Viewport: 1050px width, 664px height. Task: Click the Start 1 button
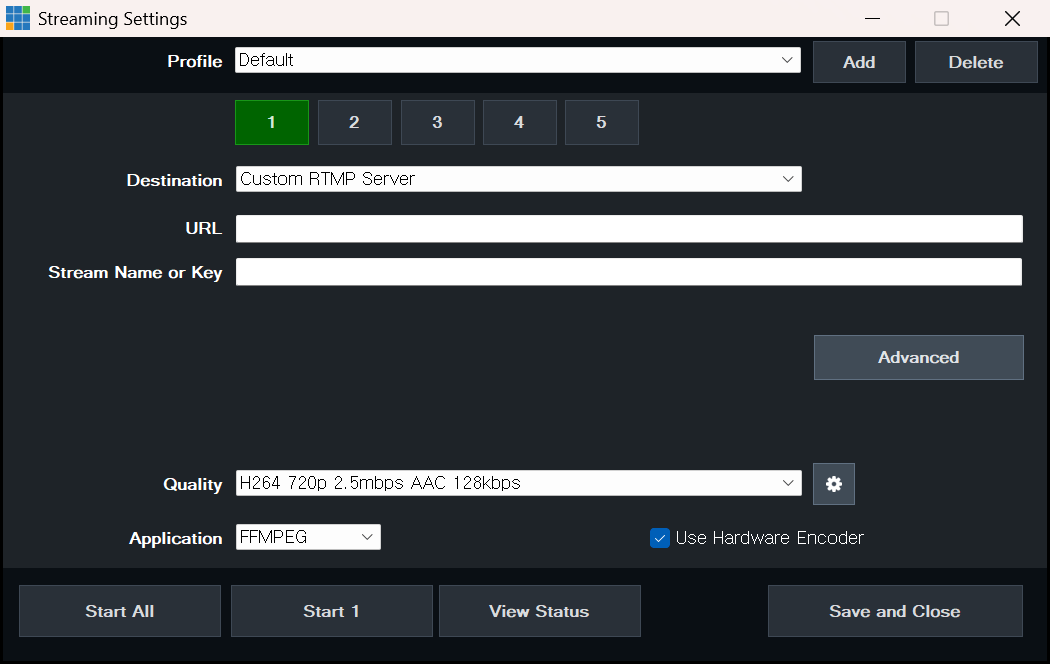pos(332,611)
